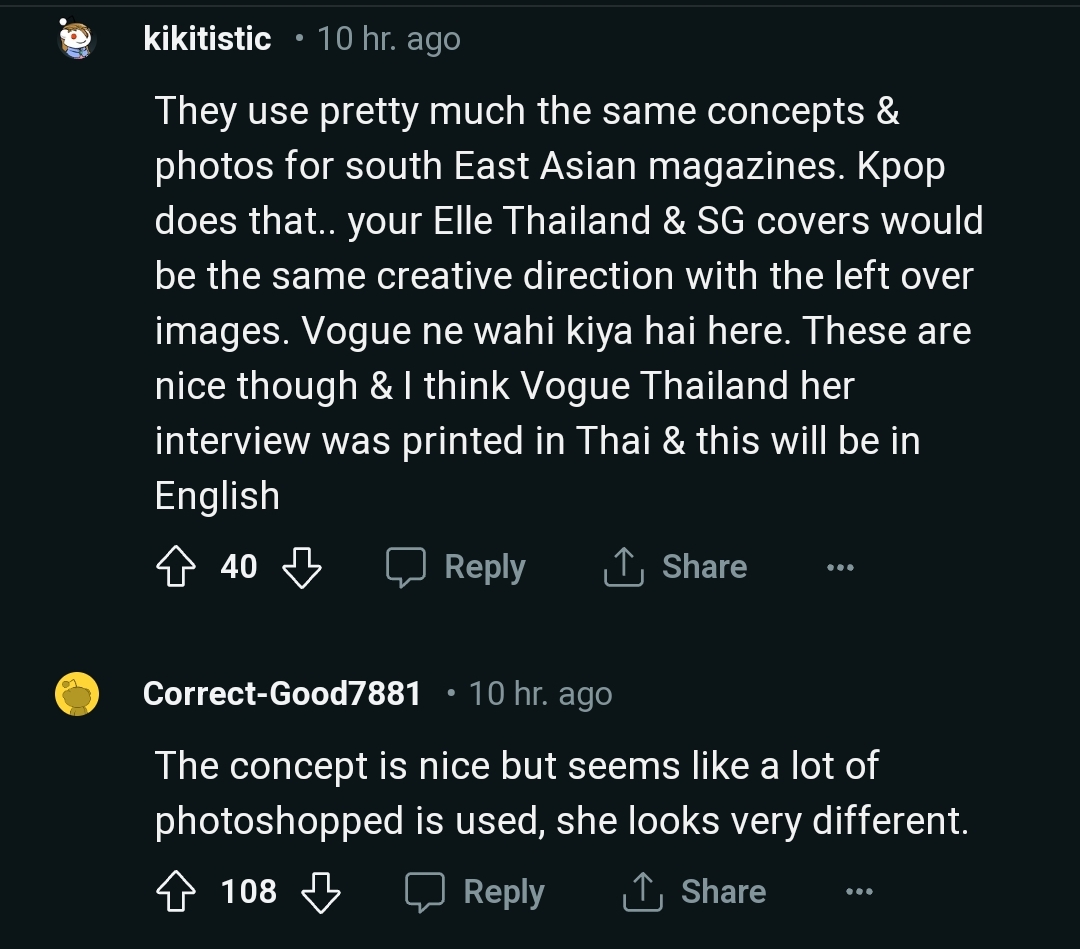
Task: Click the 40 vote count
Action: pyautogui.click(x=239, y=567)
